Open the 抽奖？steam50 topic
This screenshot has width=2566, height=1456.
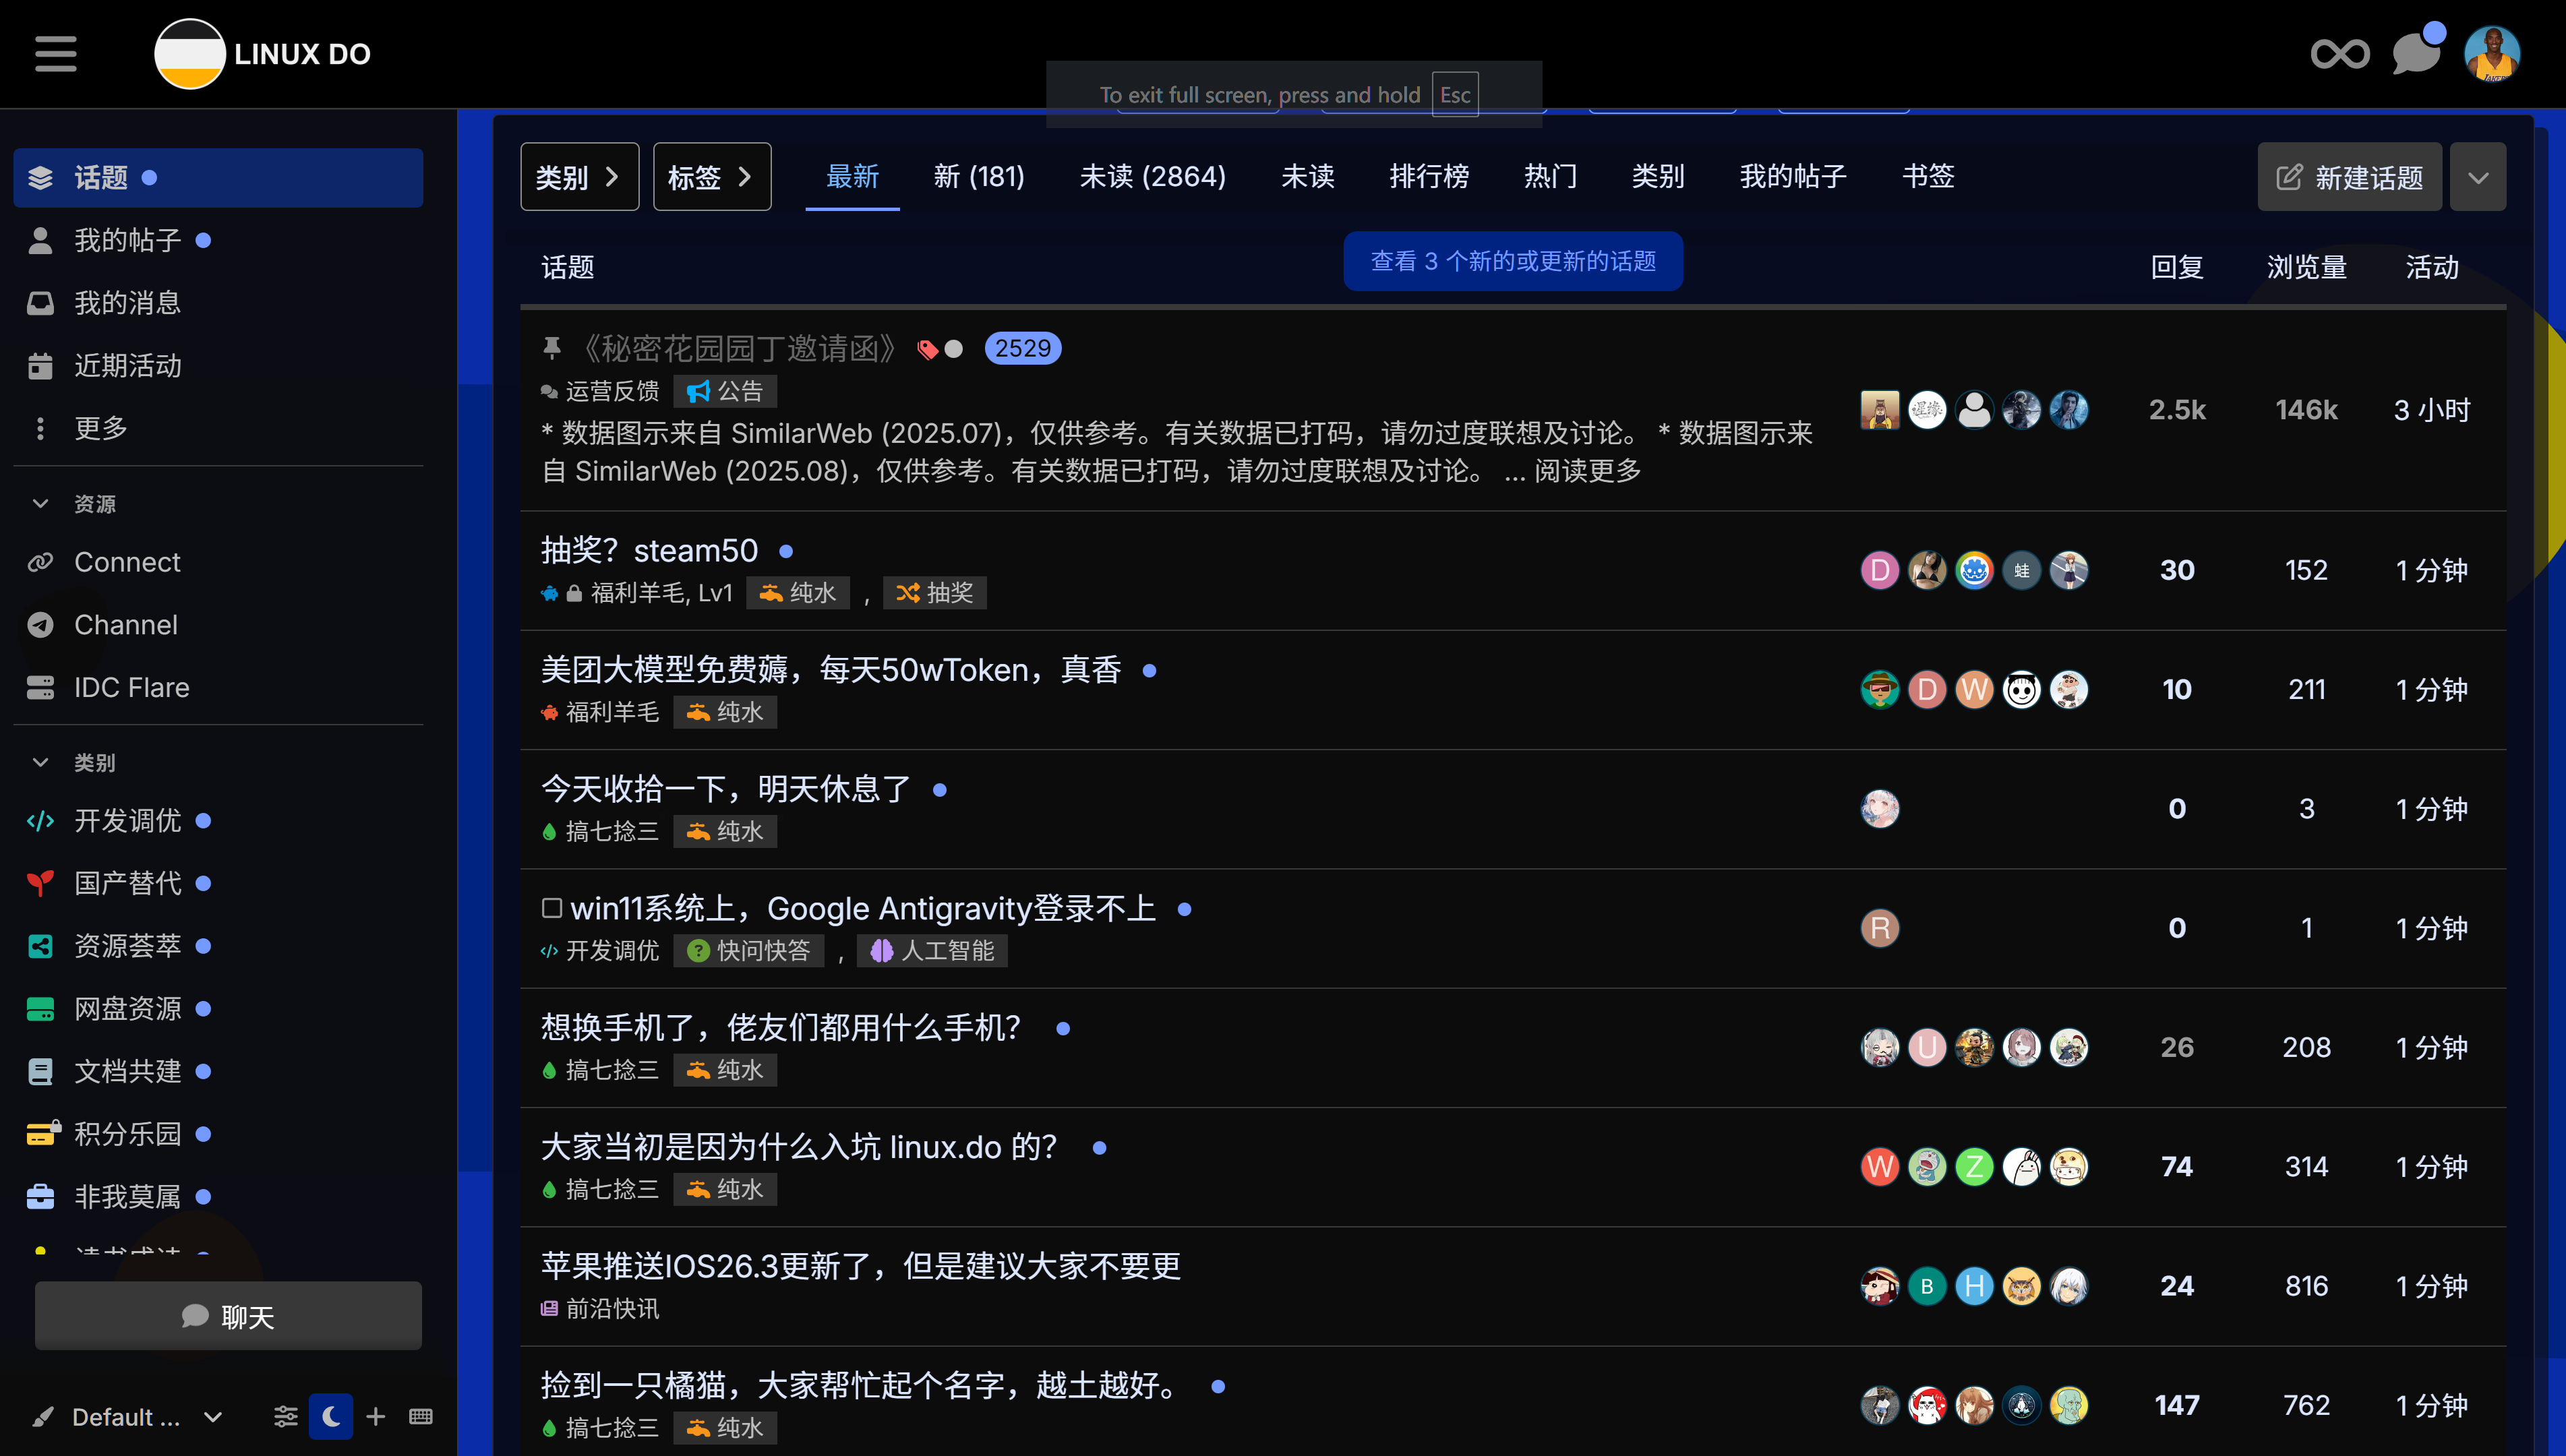coord(649,550)
